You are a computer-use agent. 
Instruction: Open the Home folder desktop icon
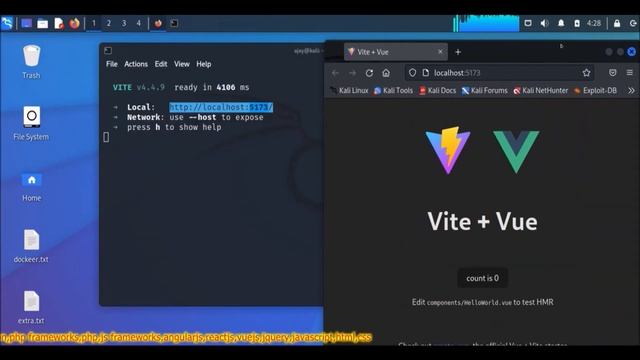[31, 187]
